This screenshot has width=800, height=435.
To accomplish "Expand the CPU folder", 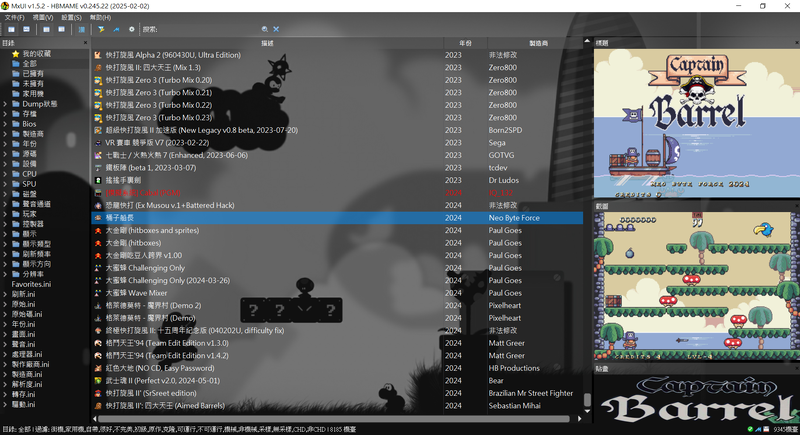I will (x=5, y=174).
